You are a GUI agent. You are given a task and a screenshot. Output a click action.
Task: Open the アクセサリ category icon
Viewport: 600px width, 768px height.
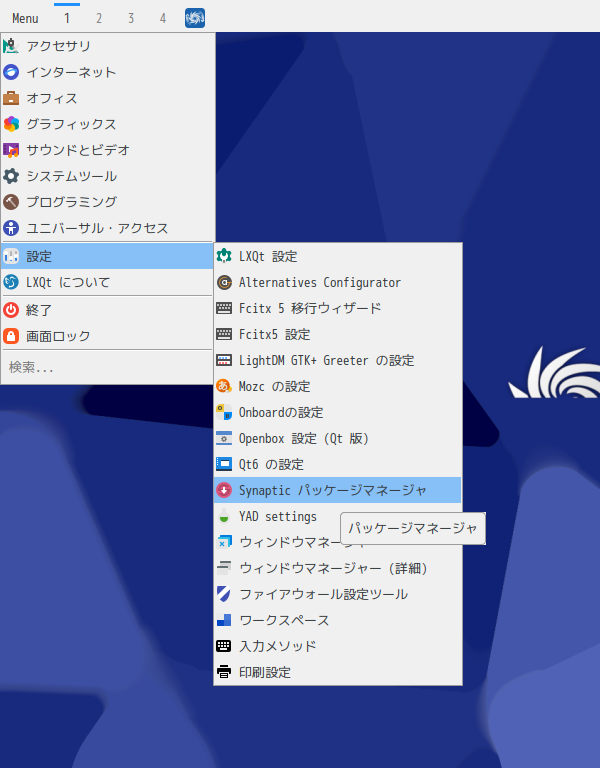coord(11,46)
